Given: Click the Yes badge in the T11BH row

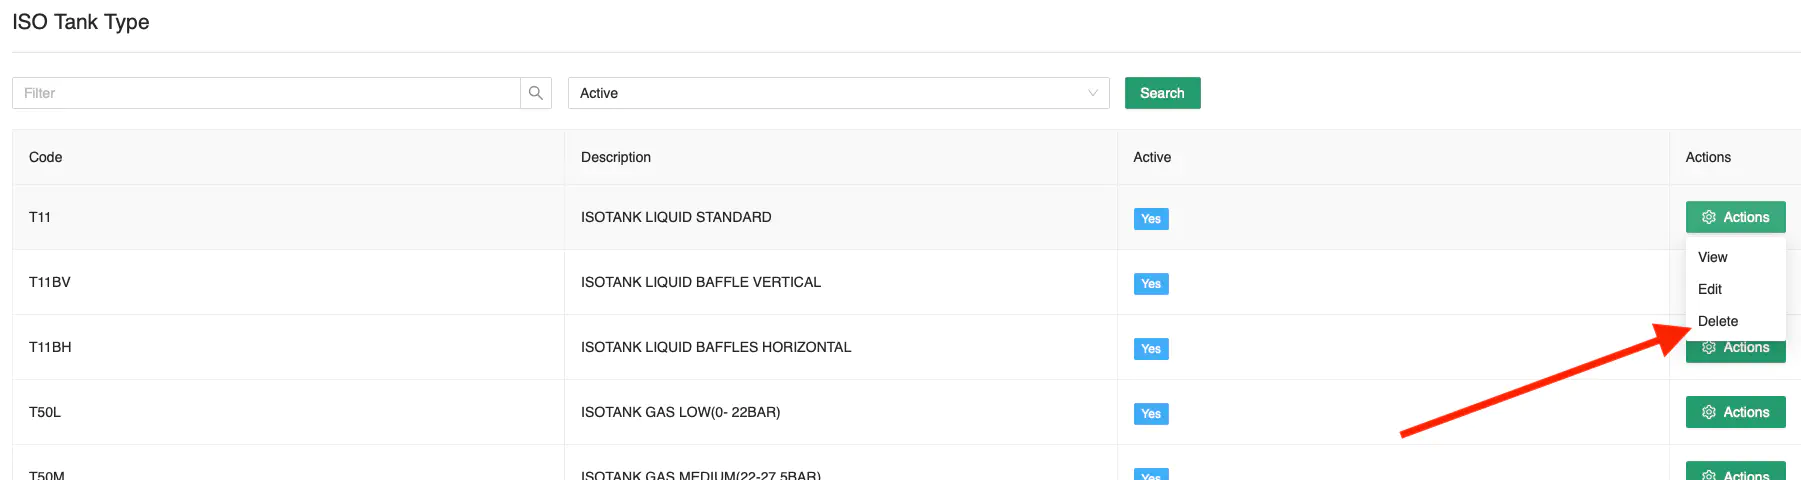Looking at the screenshot, I should coord(1150,349).
